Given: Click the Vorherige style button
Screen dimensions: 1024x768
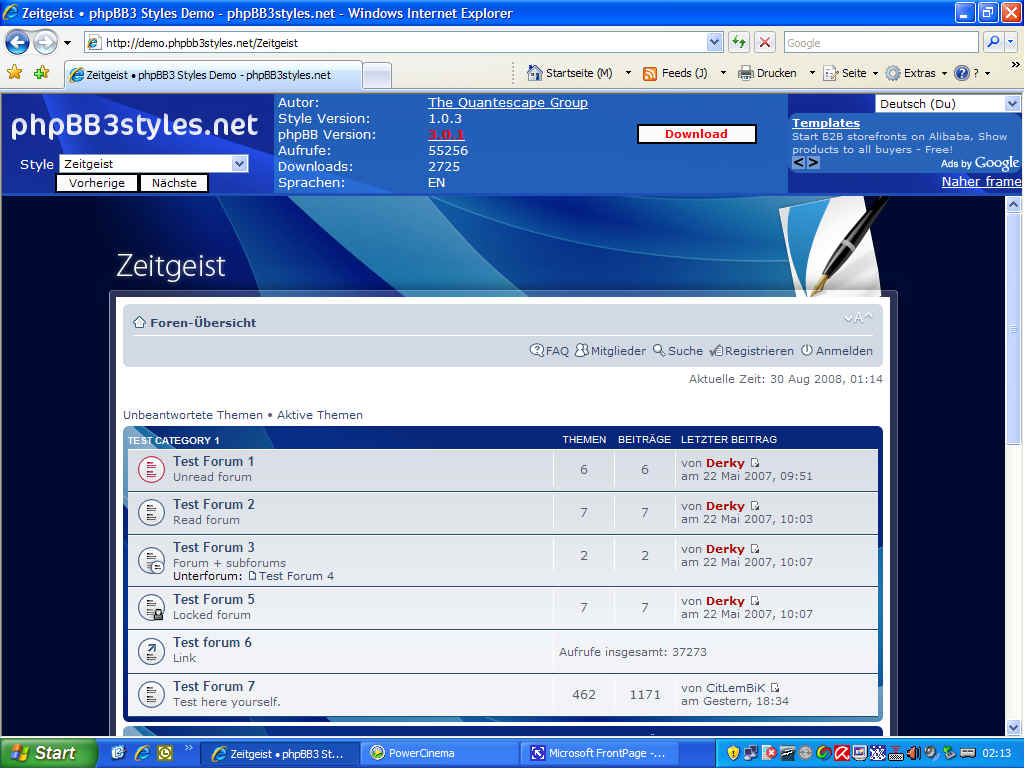Looking at the screenshot, I should tap(97, 183).
